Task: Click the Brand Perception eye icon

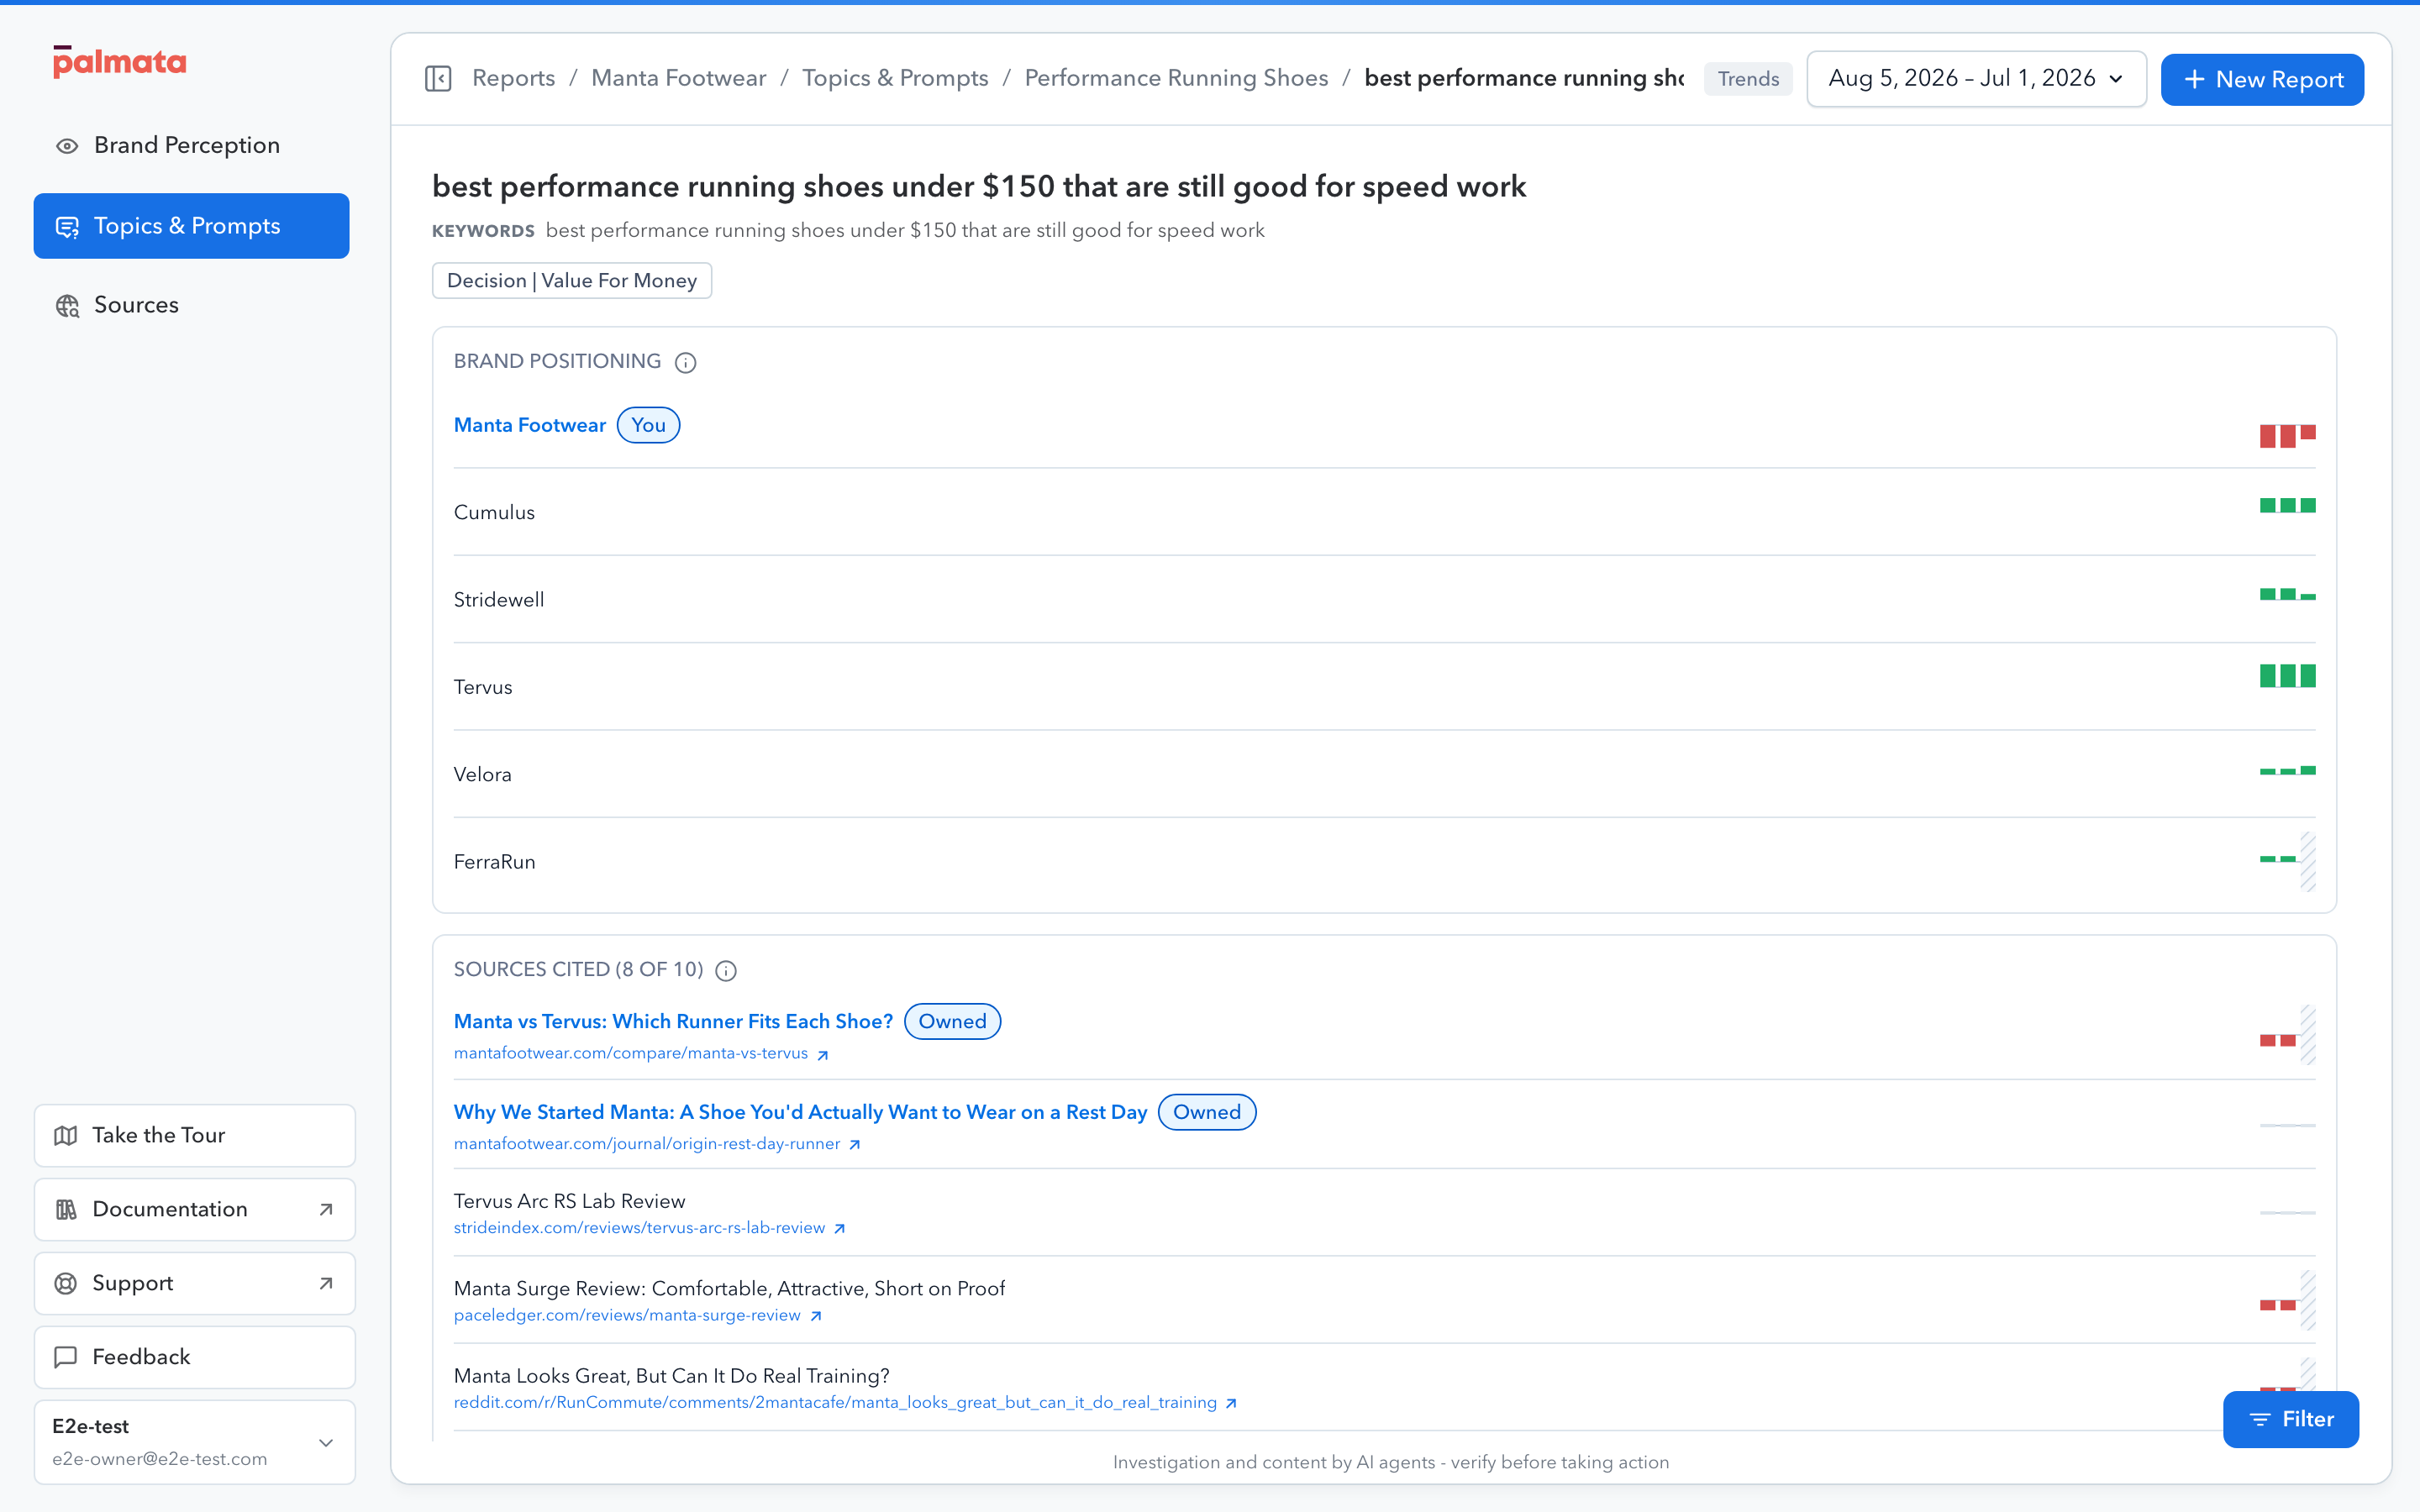Action: coord(67,146)
